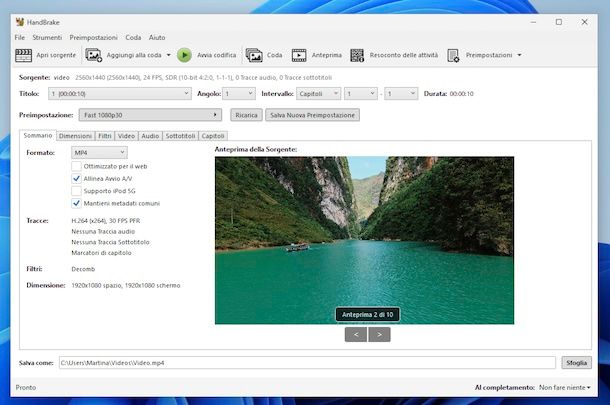The image size is (610, 405).
Task: Click the Pronto status text
Action: coord(26,387)
